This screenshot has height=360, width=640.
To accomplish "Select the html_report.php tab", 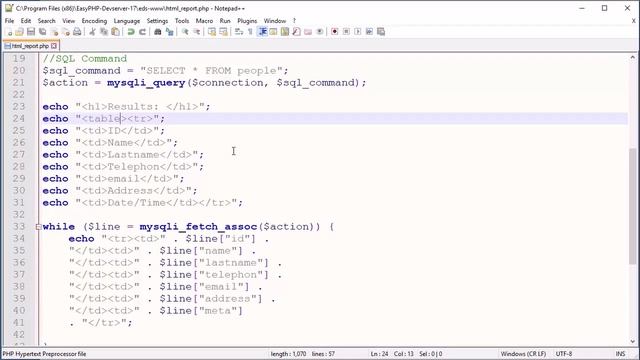I will coord(30,46).
